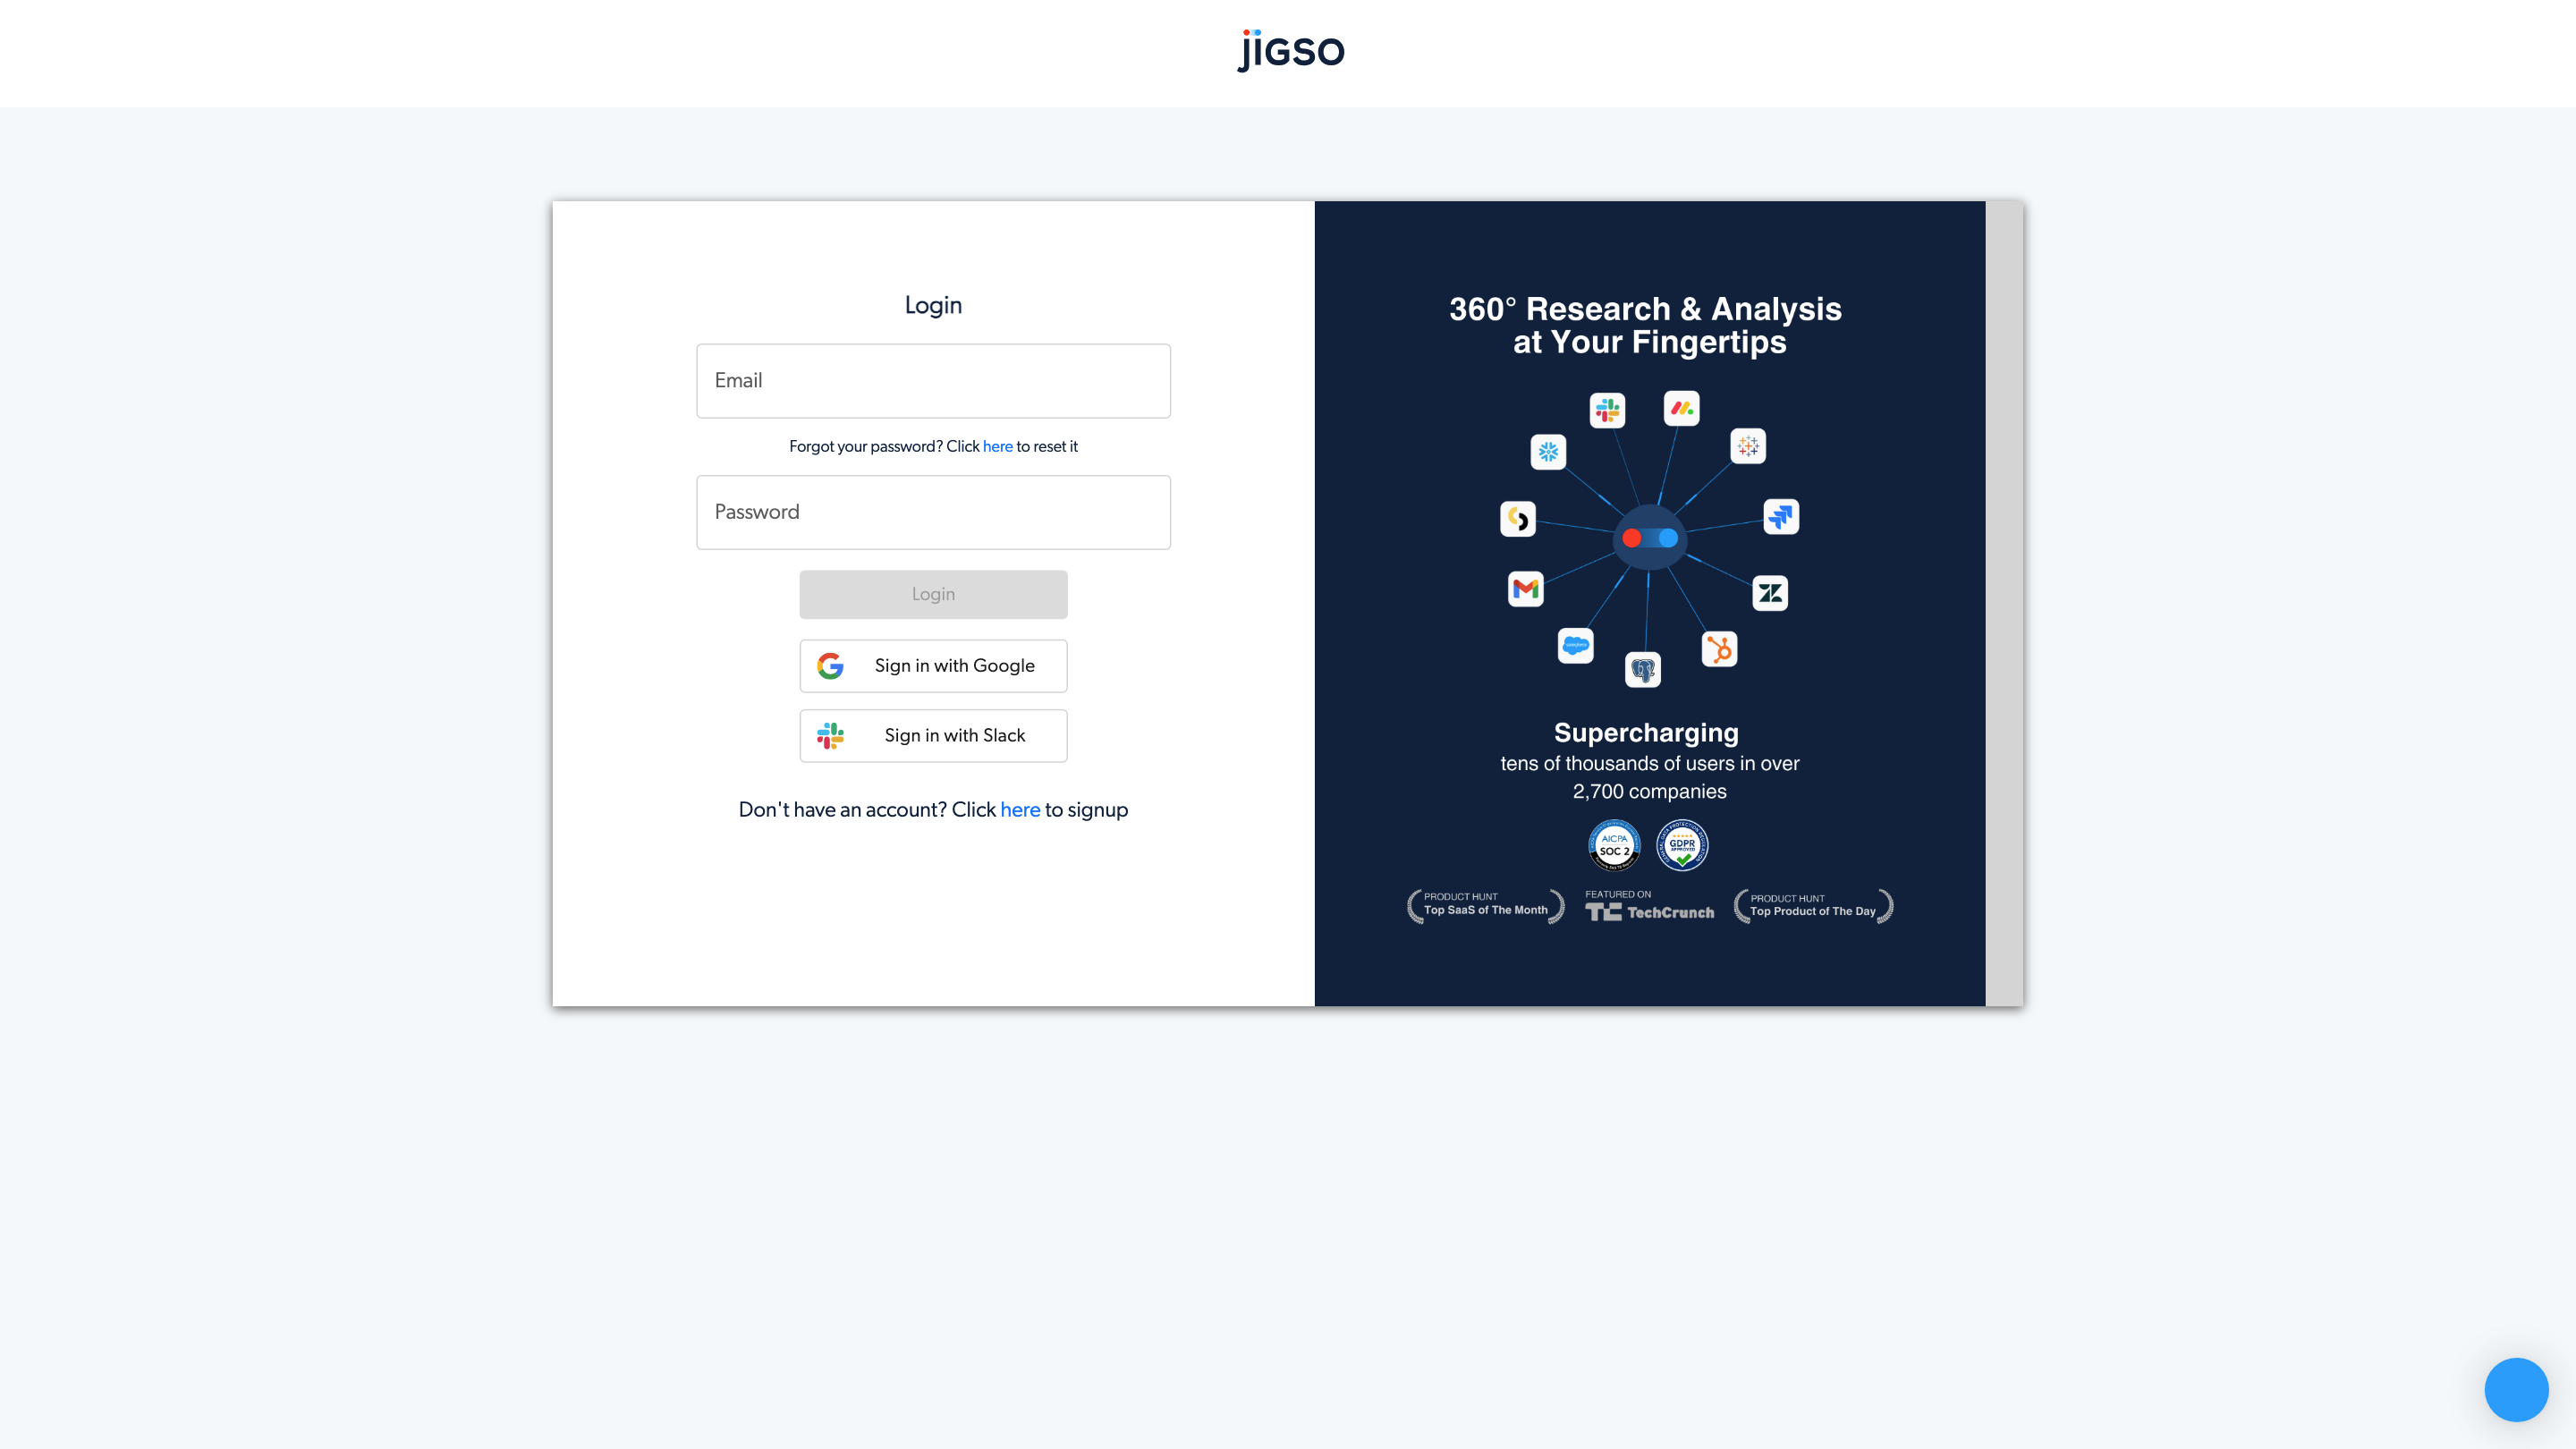Screen dimensions: 2576x1449
Task: Click the SOC 2 compliance badge
Action: pos(1614,846)
